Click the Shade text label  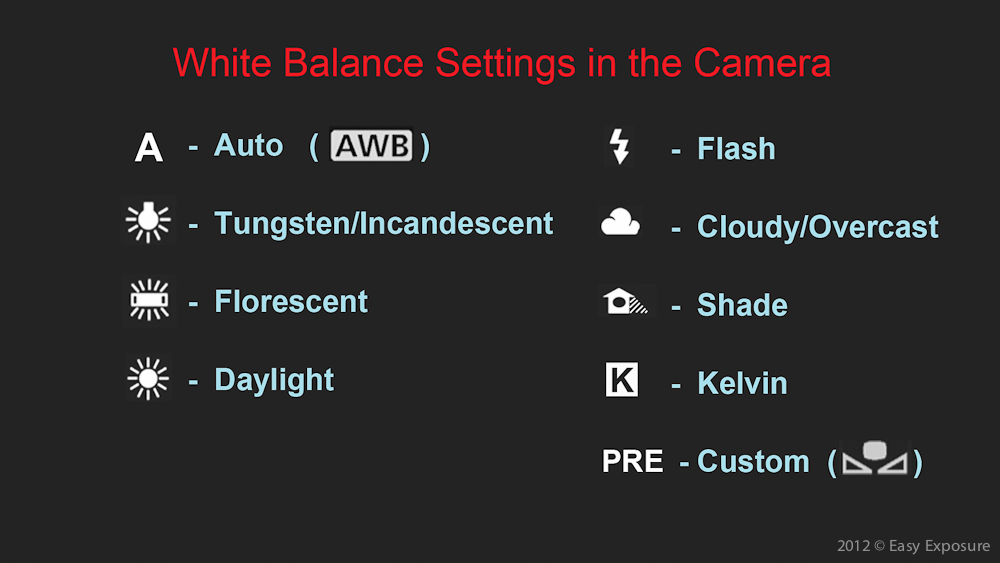click(742, 305)
